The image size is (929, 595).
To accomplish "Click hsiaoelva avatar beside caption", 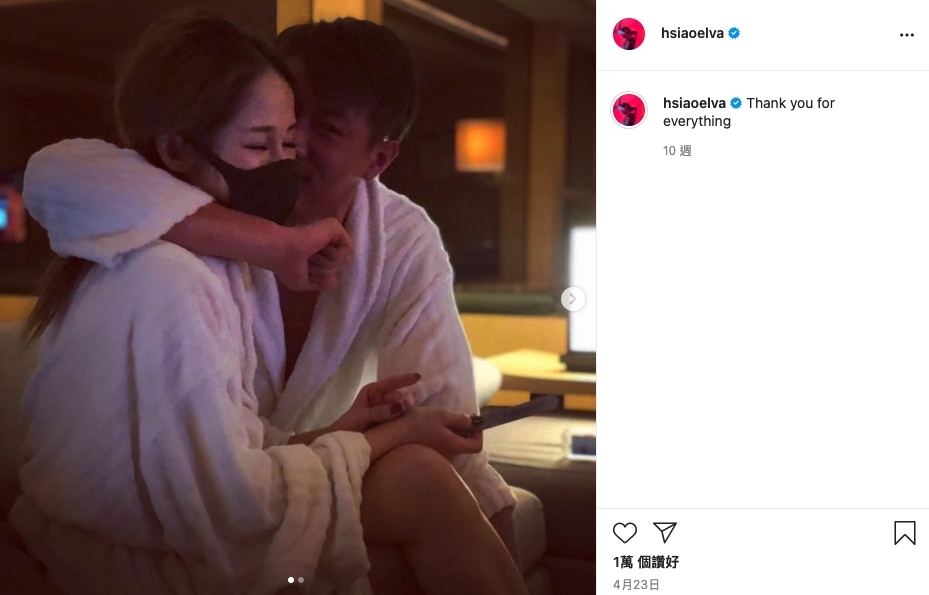I will [x=629, y=110].
